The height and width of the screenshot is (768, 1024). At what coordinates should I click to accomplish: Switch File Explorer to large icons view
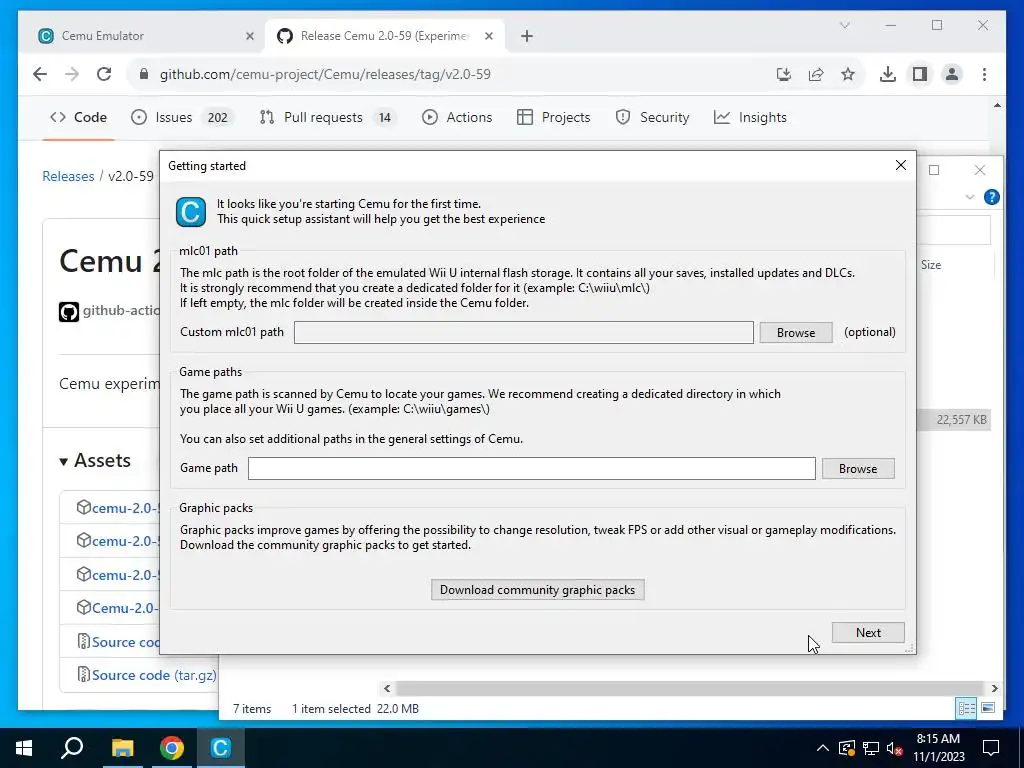pyautogui.click(x=988, y=708)
